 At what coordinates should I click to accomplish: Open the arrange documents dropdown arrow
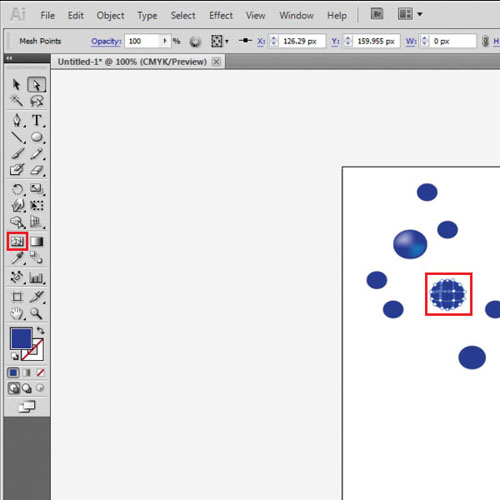420,14
